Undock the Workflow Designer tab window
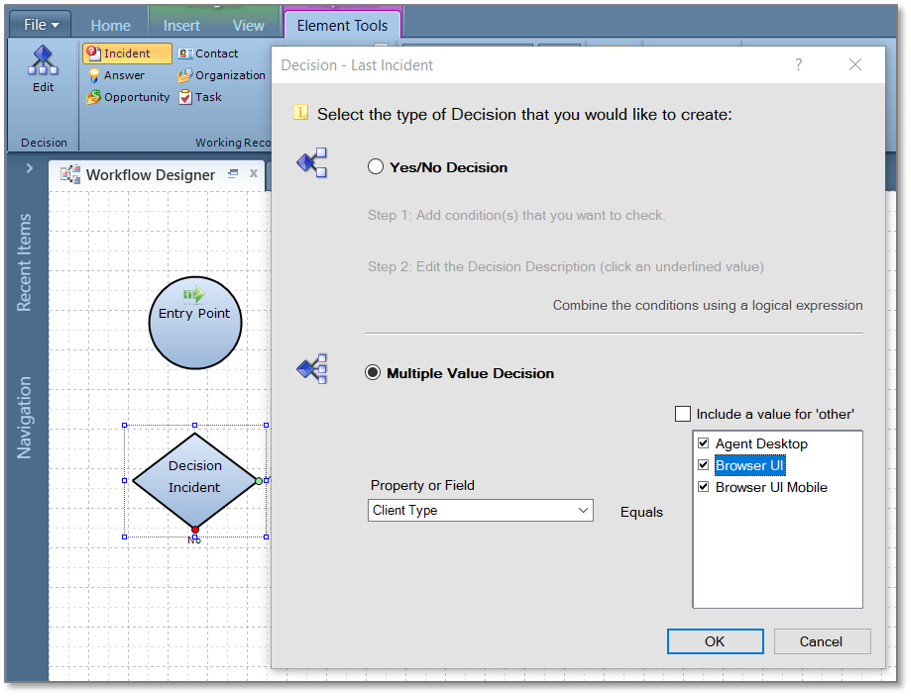Image resolution: width=911 pixels, height=696 pixels. 233,173
